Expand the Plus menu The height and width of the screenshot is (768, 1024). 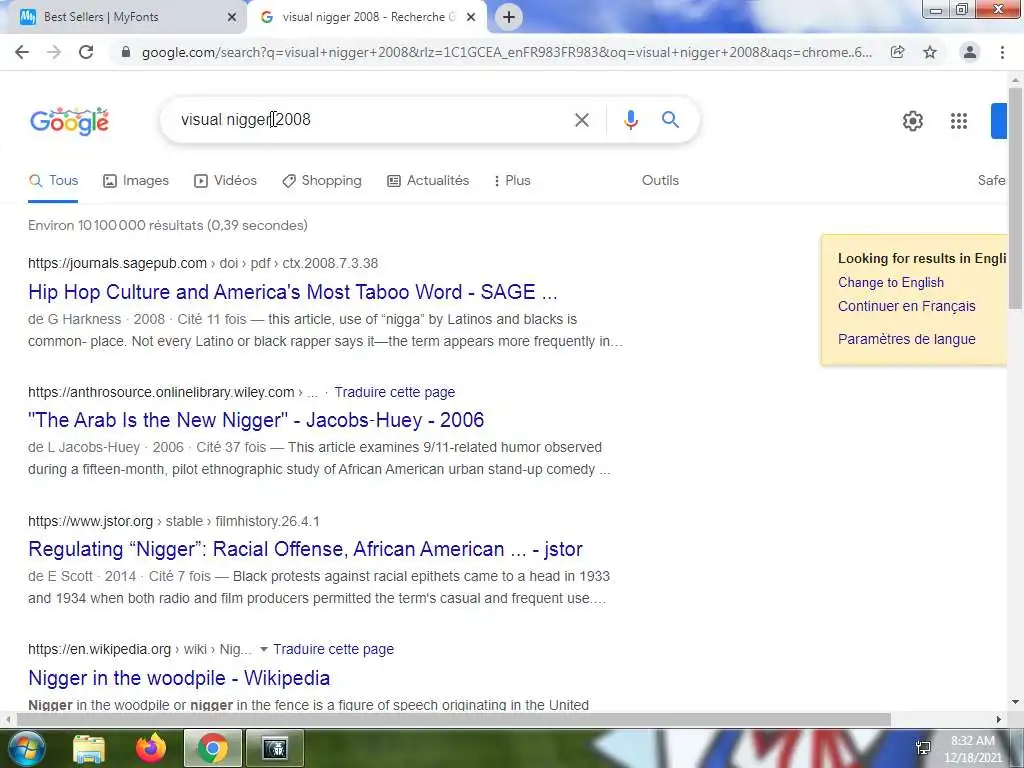point(512,181)
